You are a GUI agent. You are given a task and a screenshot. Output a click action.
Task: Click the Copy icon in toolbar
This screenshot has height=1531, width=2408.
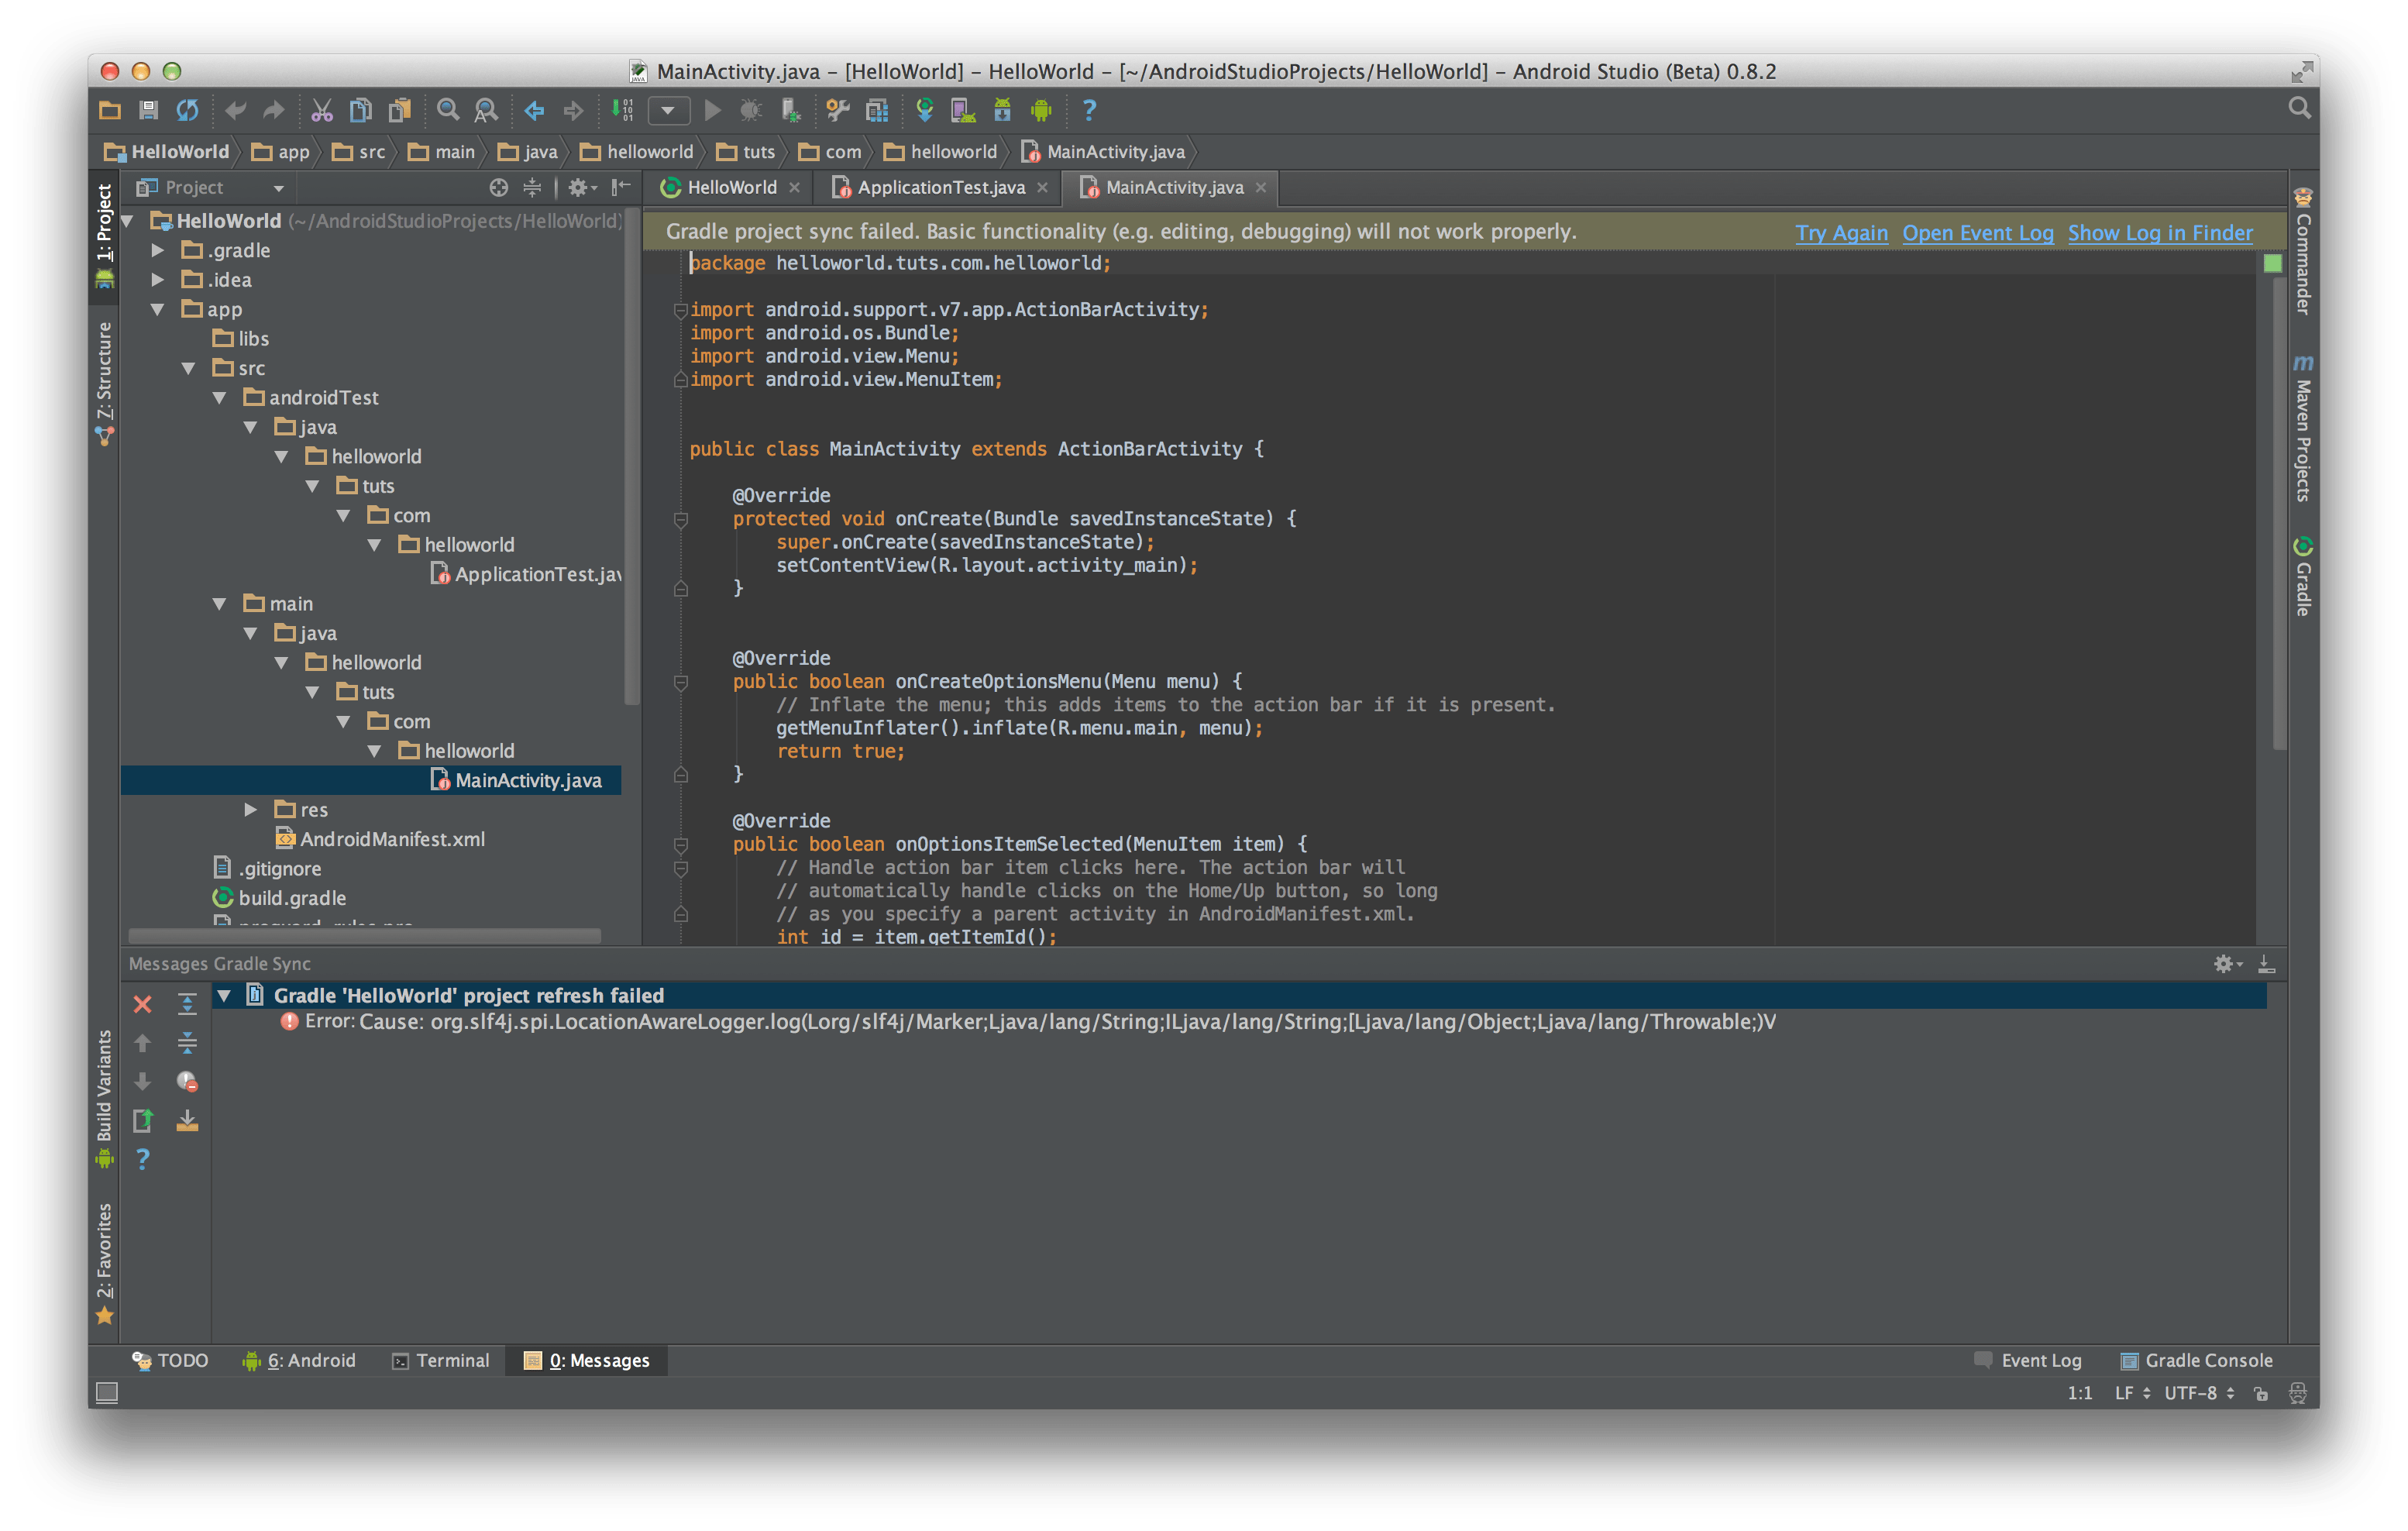361,110
